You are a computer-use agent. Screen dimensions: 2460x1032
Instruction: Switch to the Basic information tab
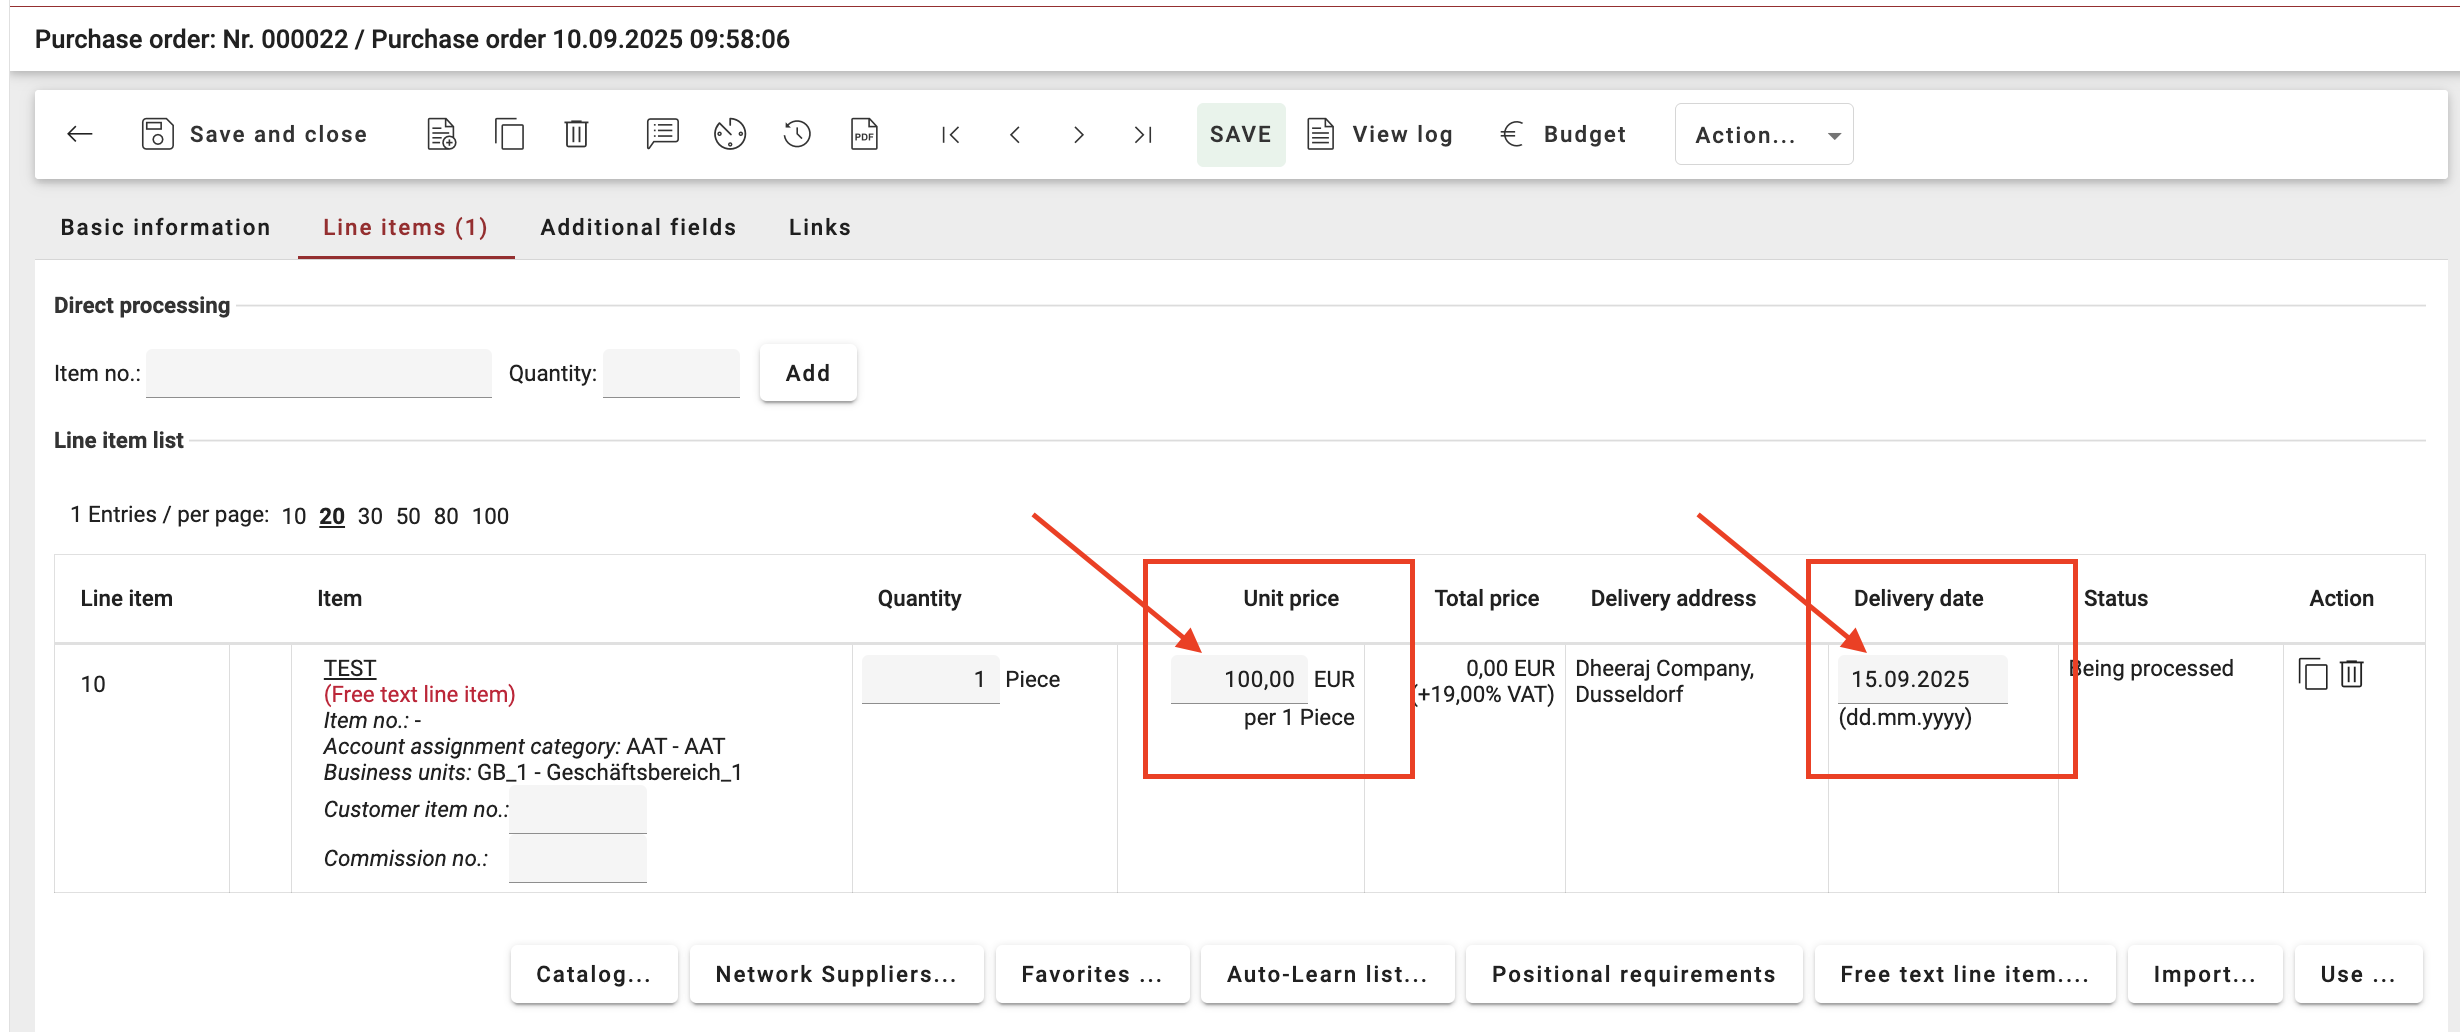click(x=165, y=227)
